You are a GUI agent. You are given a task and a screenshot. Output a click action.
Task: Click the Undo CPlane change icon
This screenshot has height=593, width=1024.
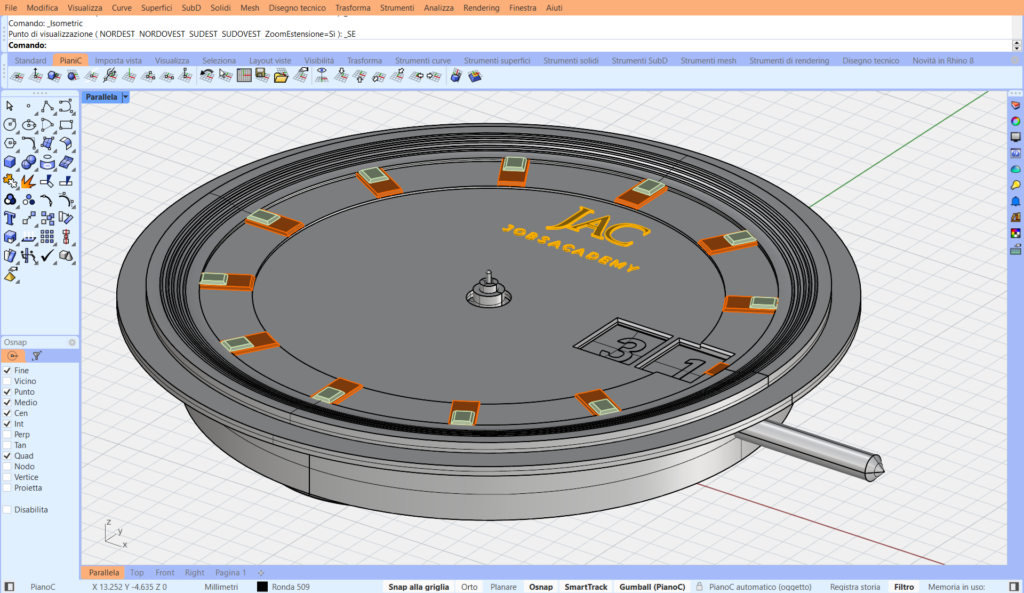[206, 76]
